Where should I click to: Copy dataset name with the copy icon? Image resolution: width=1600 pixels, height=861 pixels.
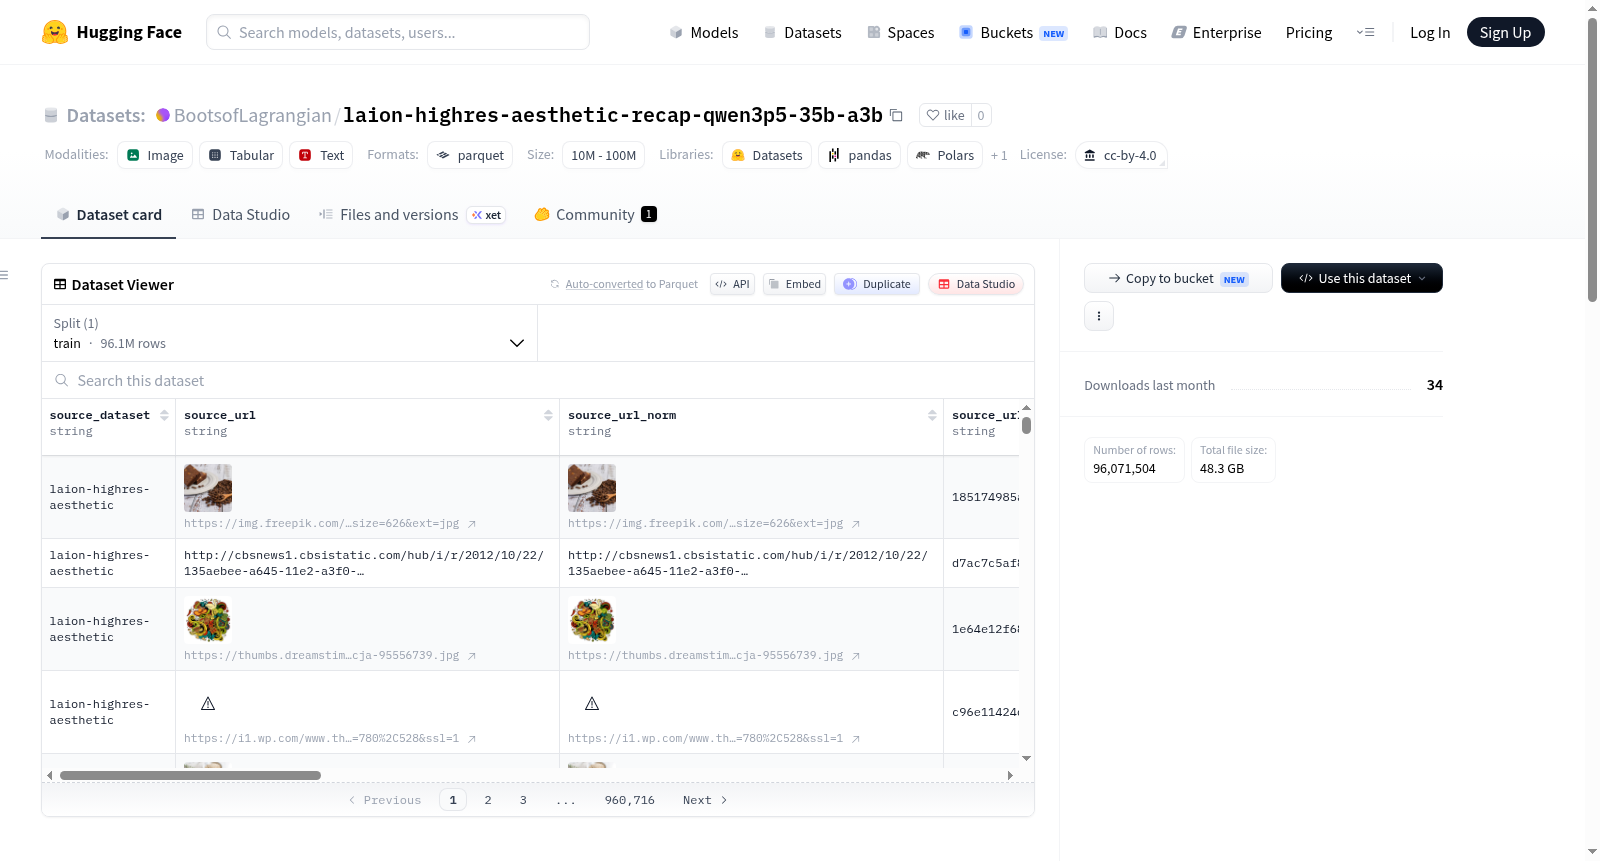[x=896, y=115]
